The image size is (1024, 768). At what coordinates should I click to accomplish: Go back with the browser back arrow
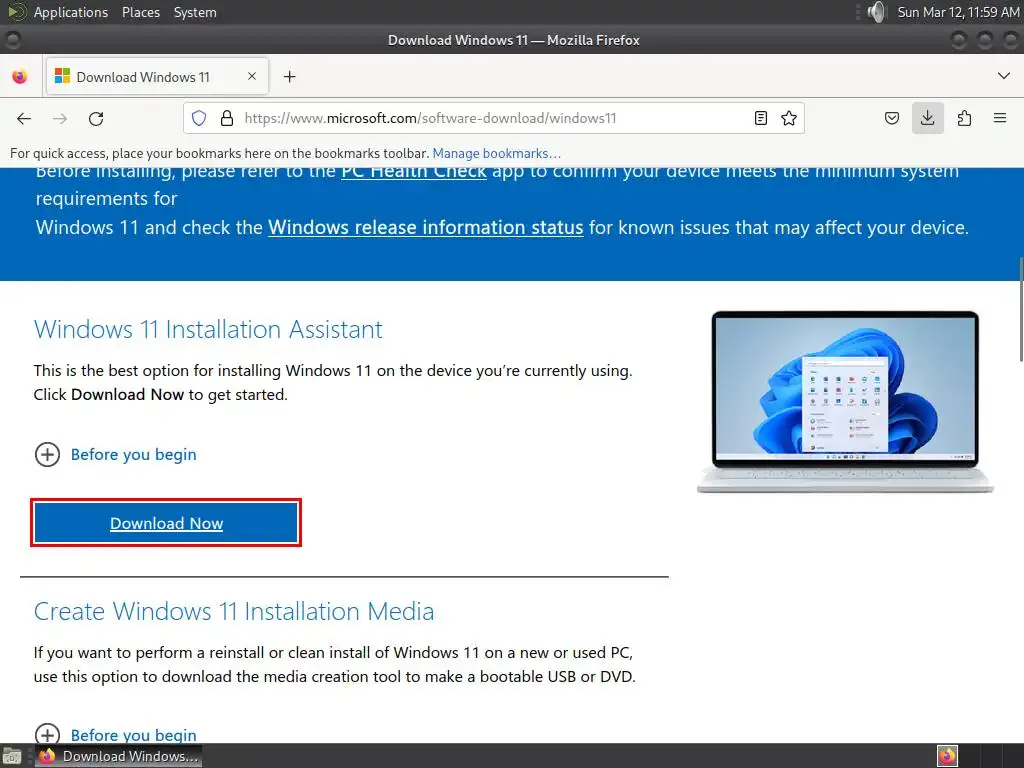(x=24, y=118)
